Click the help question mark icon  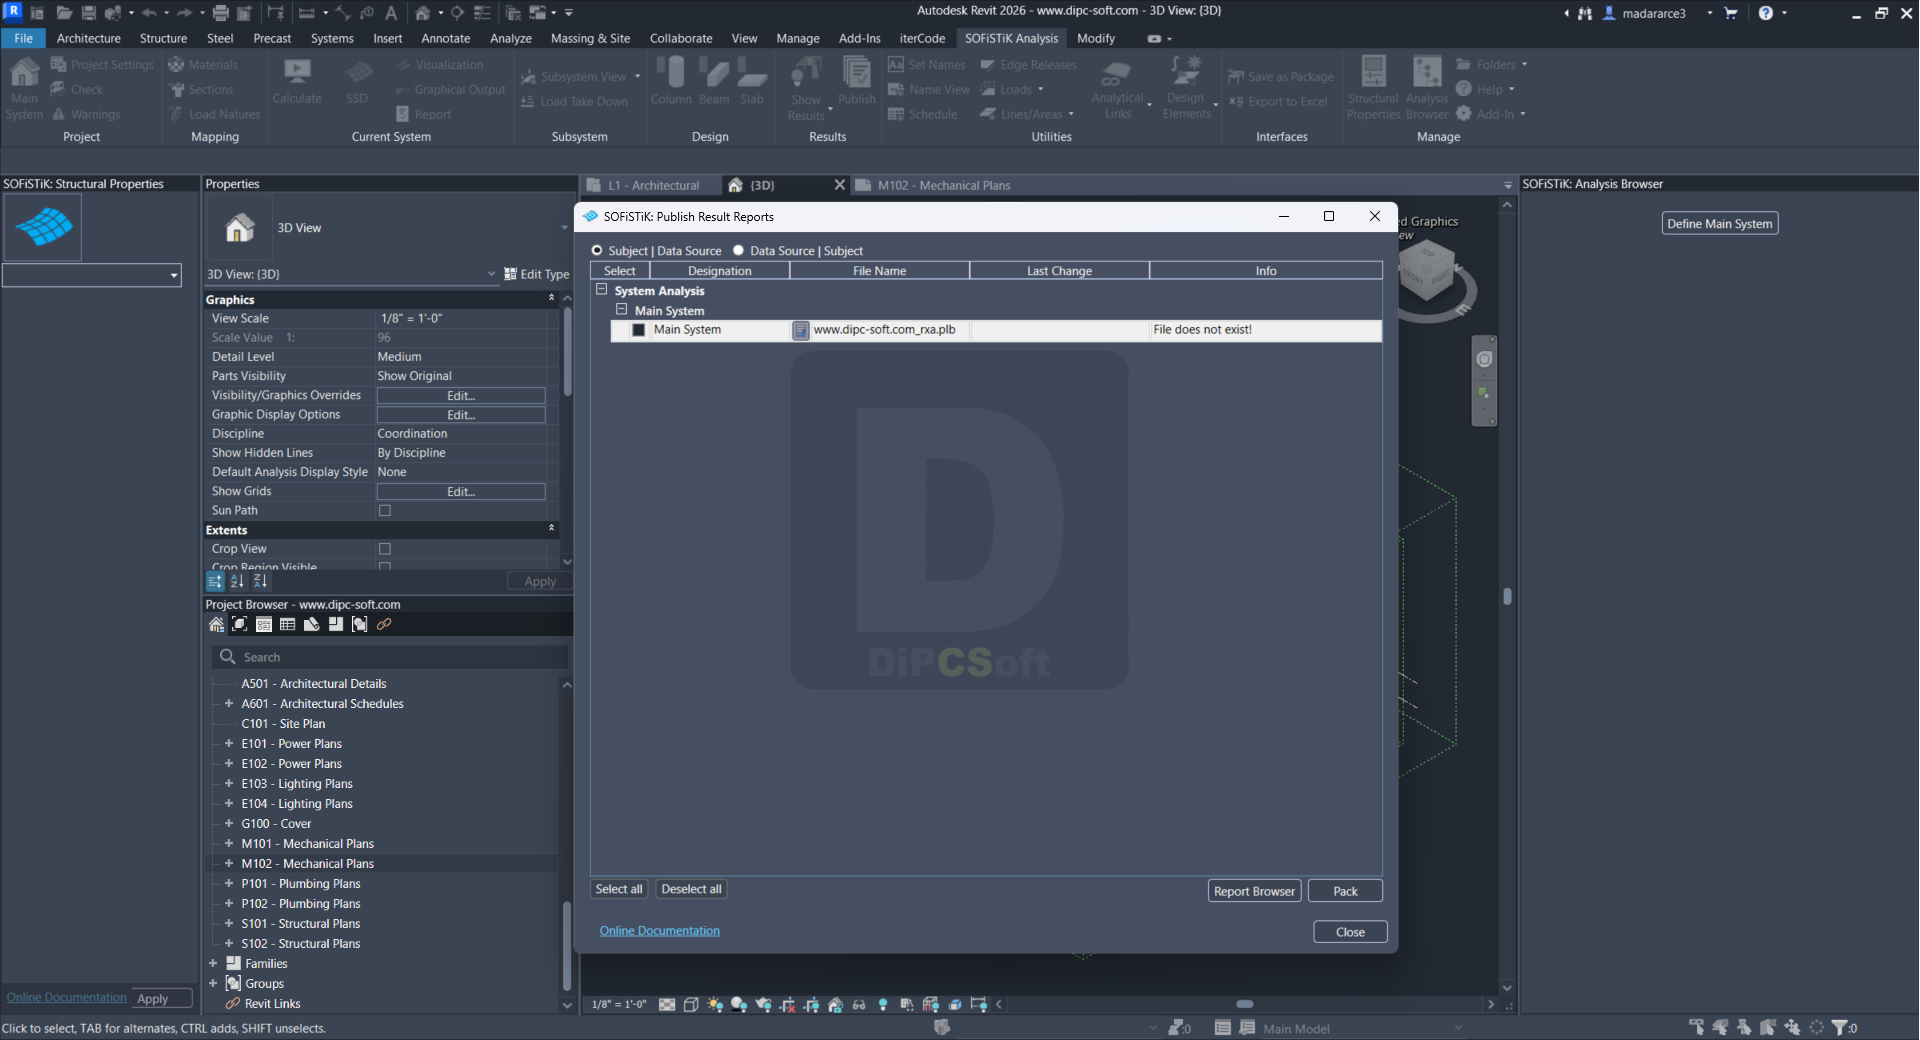(x=1766, y=13)
